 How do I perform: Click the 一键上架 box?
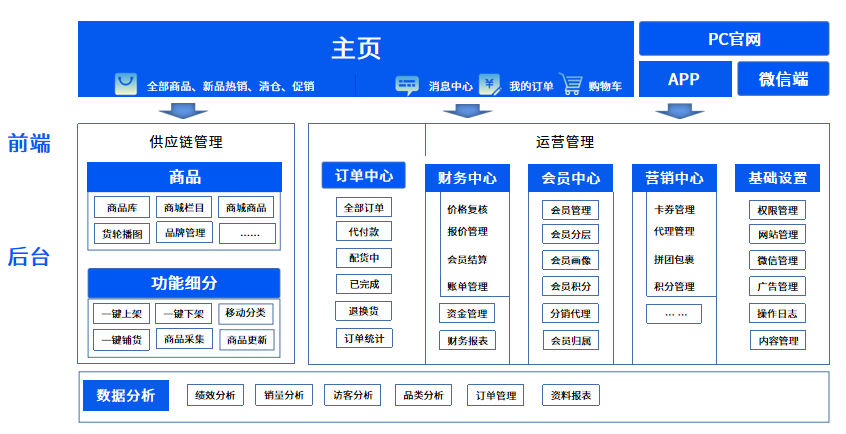coord(121,314)
